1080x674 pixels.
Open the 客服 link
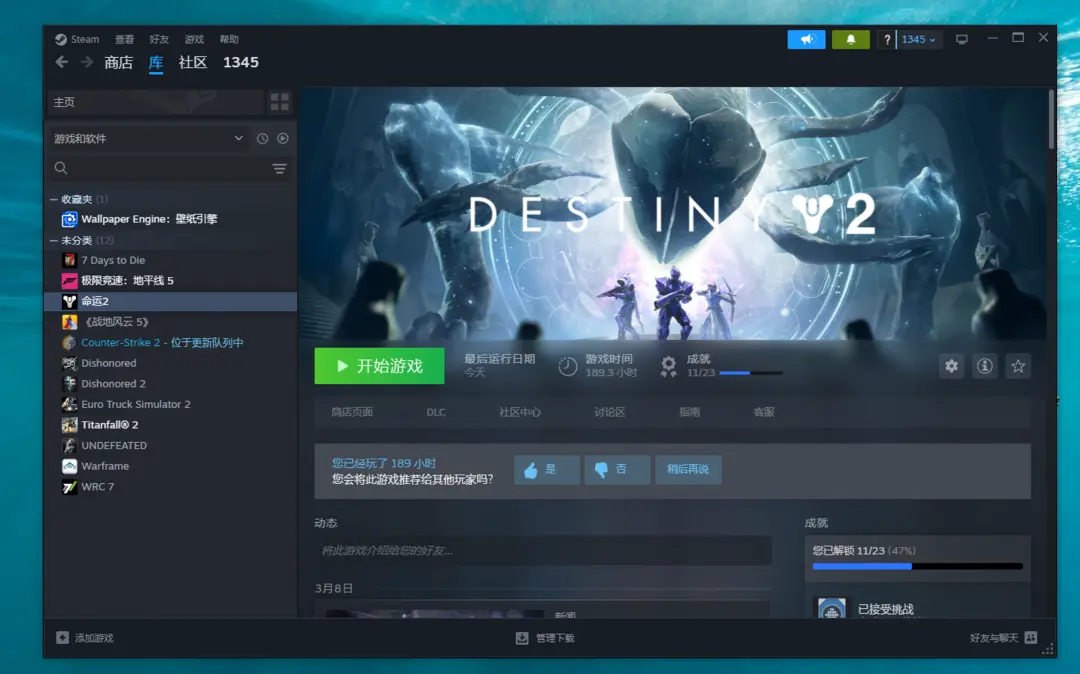coord(764,412)
